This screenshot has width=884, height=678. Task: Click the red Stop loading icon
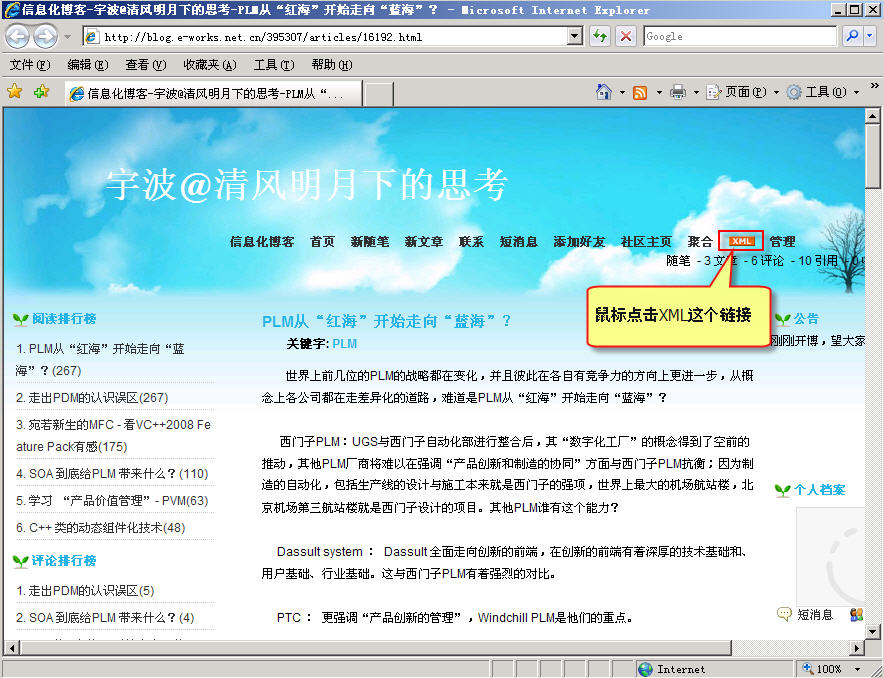tap(625, 37)
